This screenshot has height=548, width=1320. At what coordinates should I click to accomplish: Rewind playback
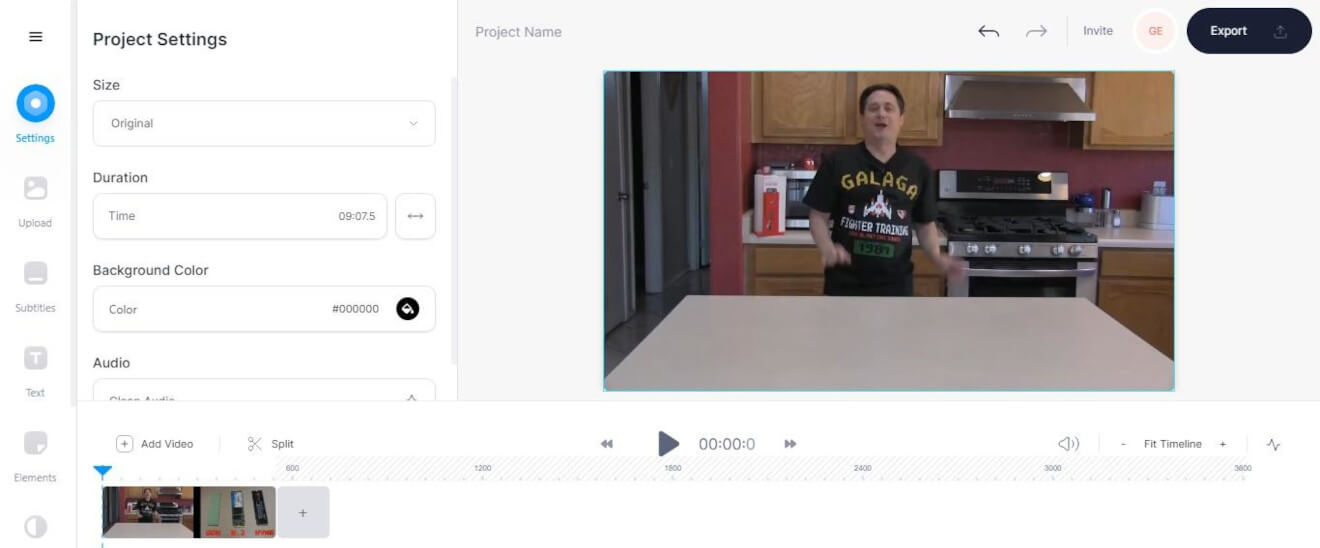607,444
